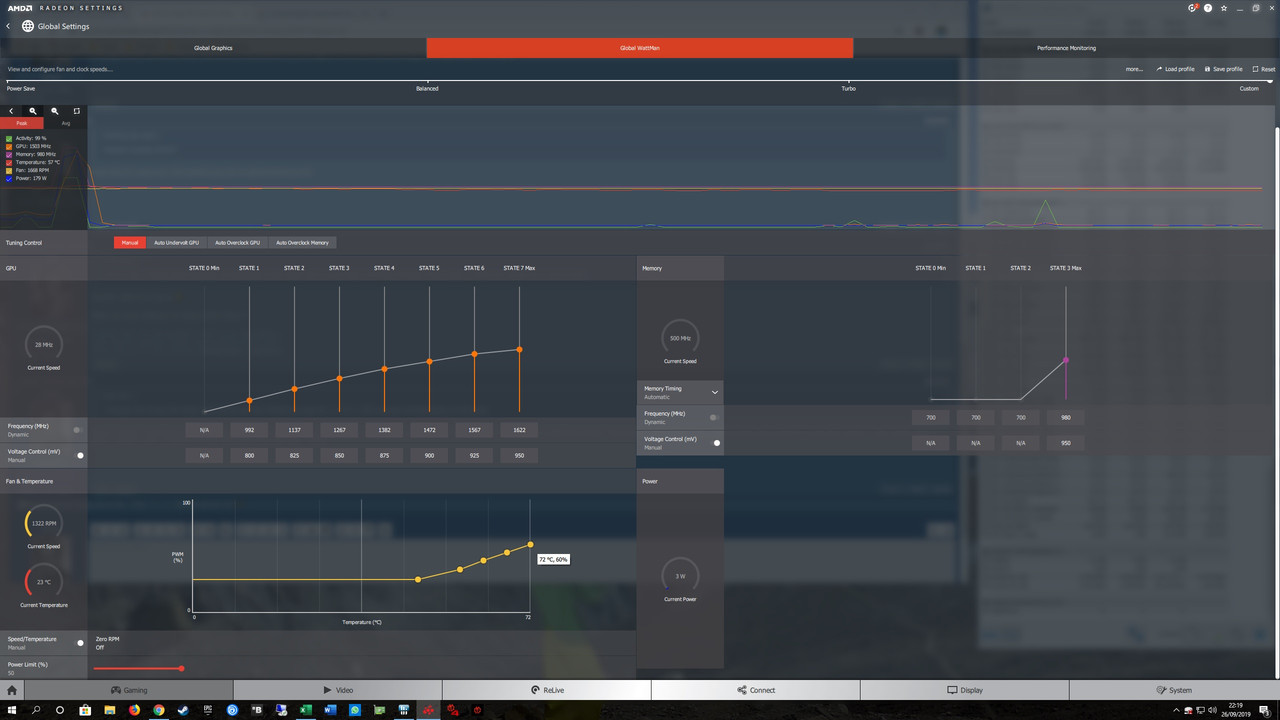Click the Memory State 3 Max curve point

click(1066, 360)
